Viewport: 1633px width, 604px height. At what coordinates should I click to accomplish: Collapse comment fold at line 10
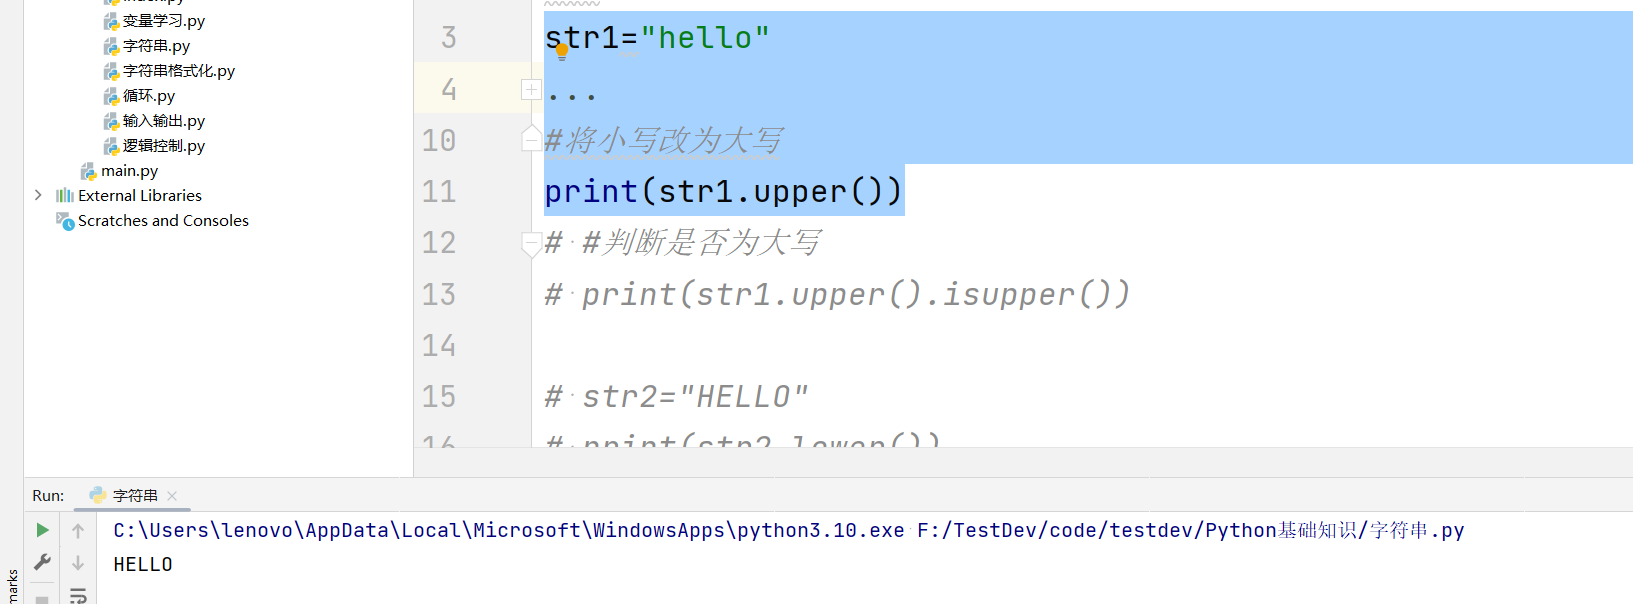coord(531,140)
